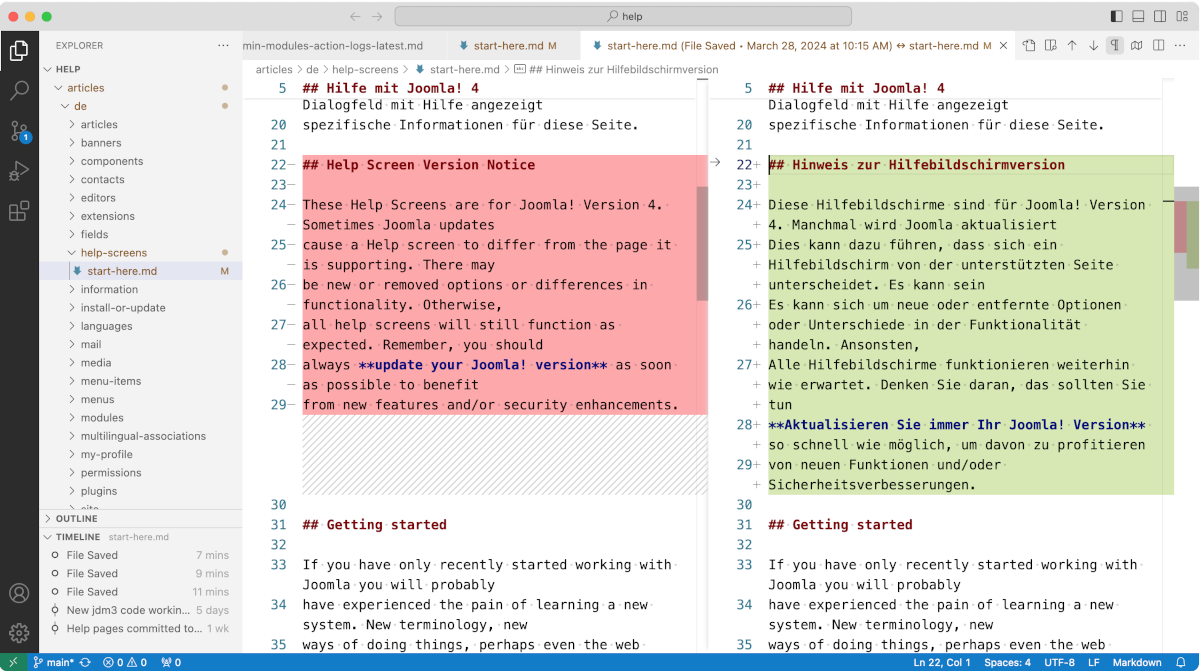
Task: Toggle collapse unchanged regions paragraph icon
Action: click(x=1115, y=45)
